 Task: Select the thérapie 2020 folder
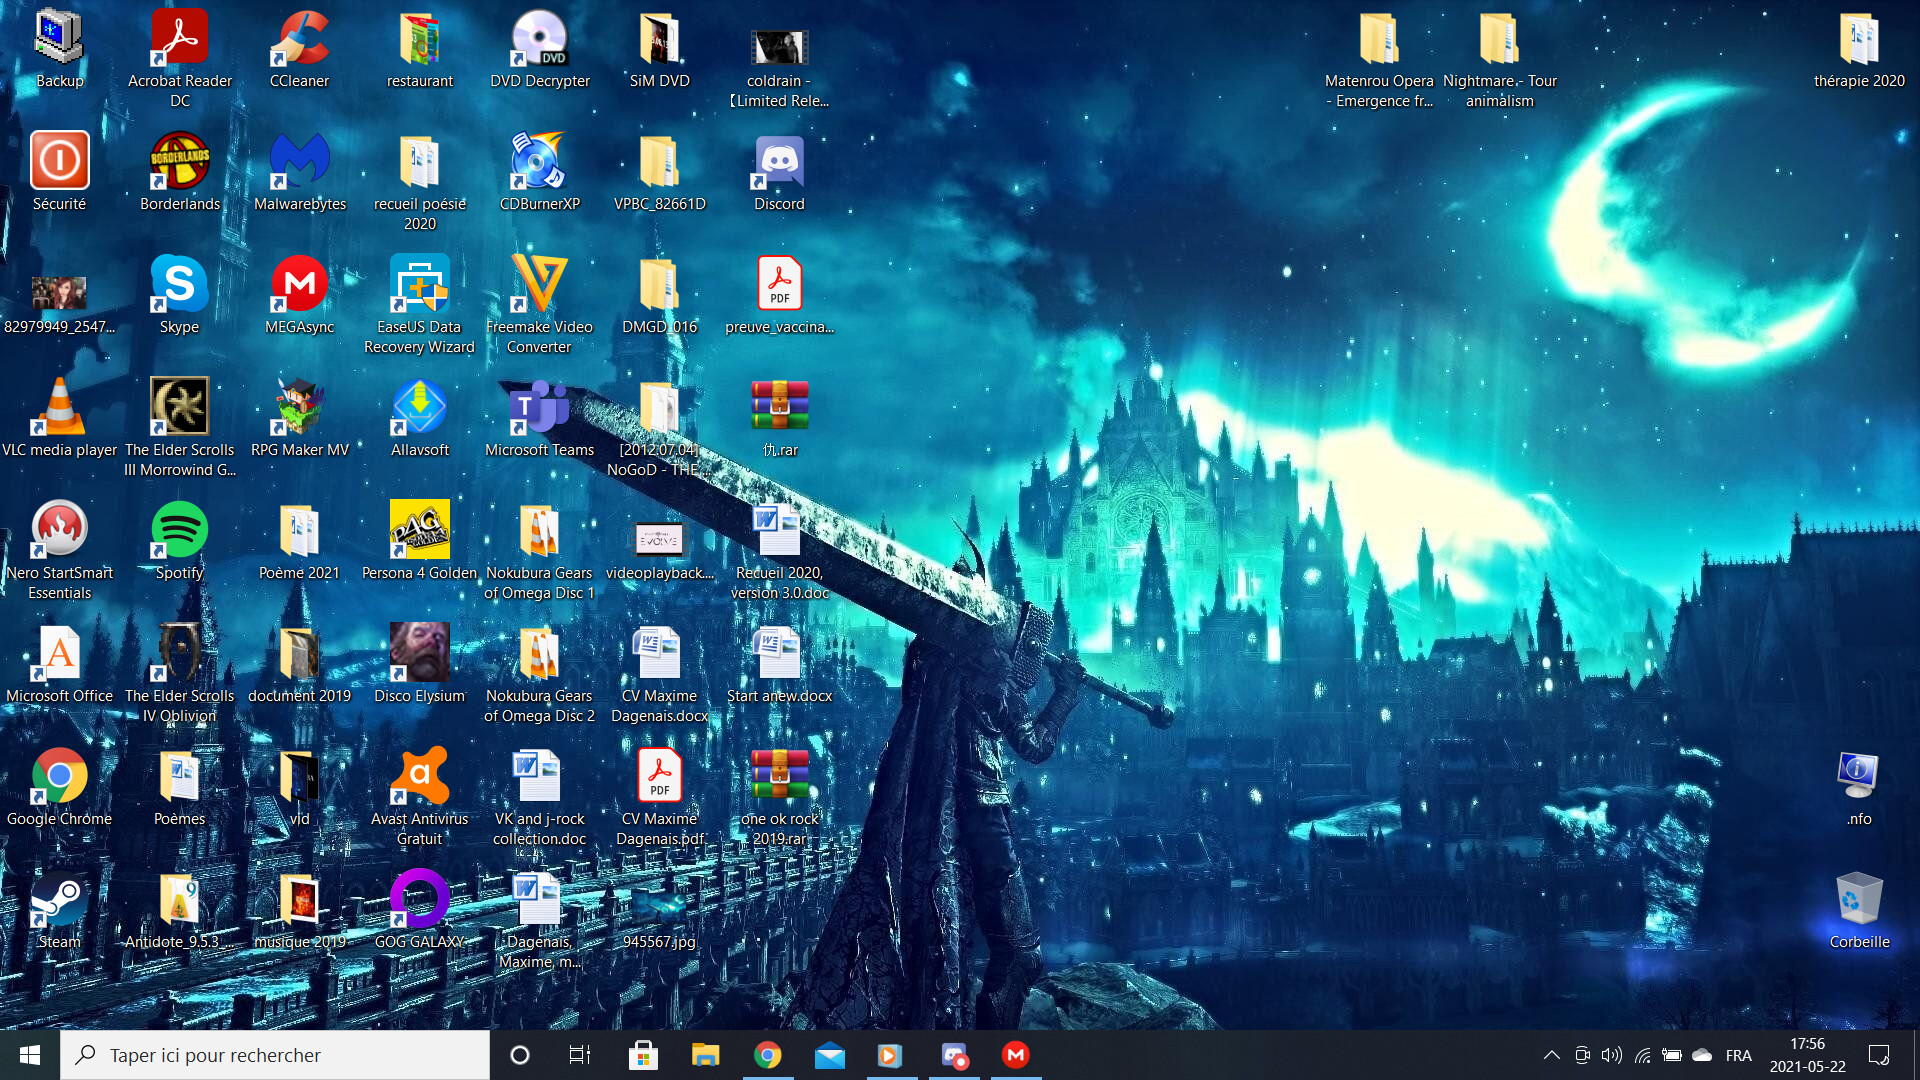(x=1860, y=48)
